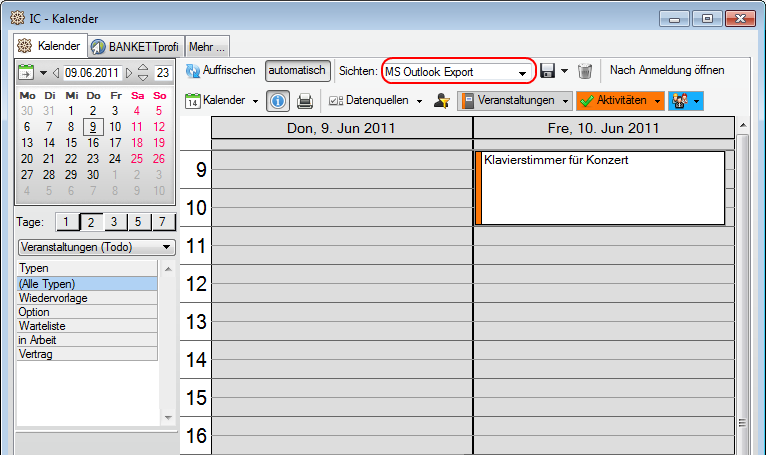Click the go-to-date calendar icon
766x455 pixels.
click(x=26, y=72)
